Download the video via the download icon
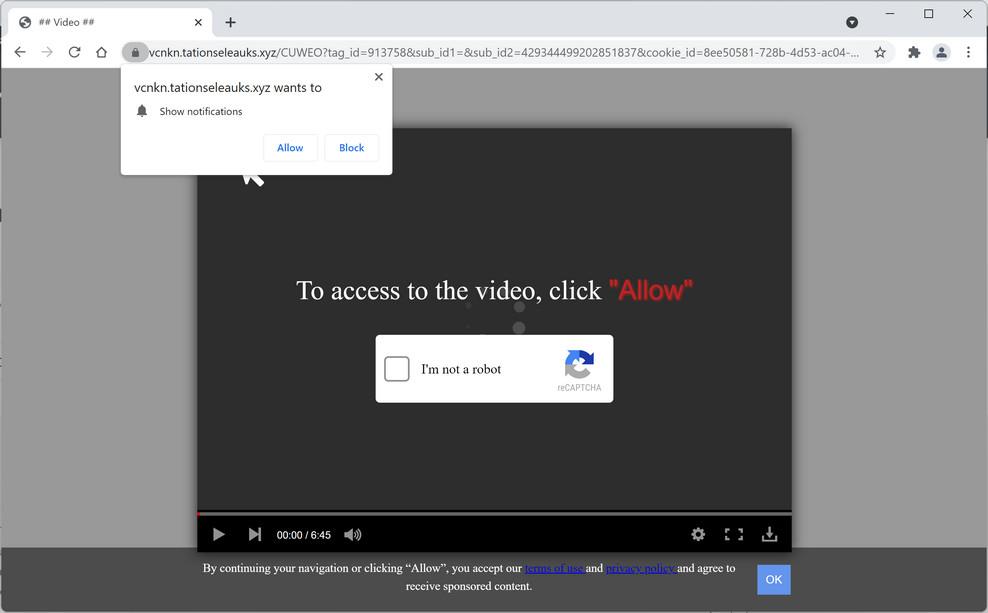The image size is (988, 613). click(769, 534)
